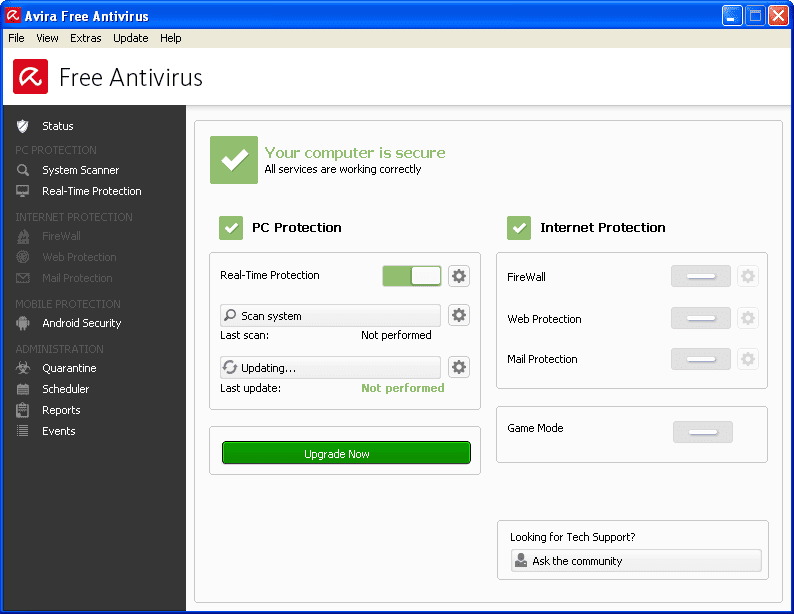
Task: Open Scan system settings gear
Action: (459, 315)
